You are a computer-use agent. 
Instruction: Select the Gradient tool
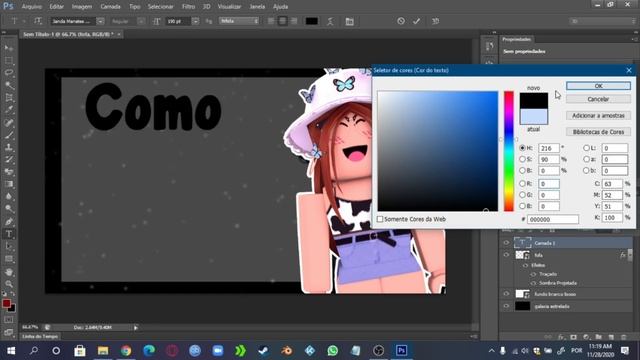pyautogui.click(x=9, y=184)
